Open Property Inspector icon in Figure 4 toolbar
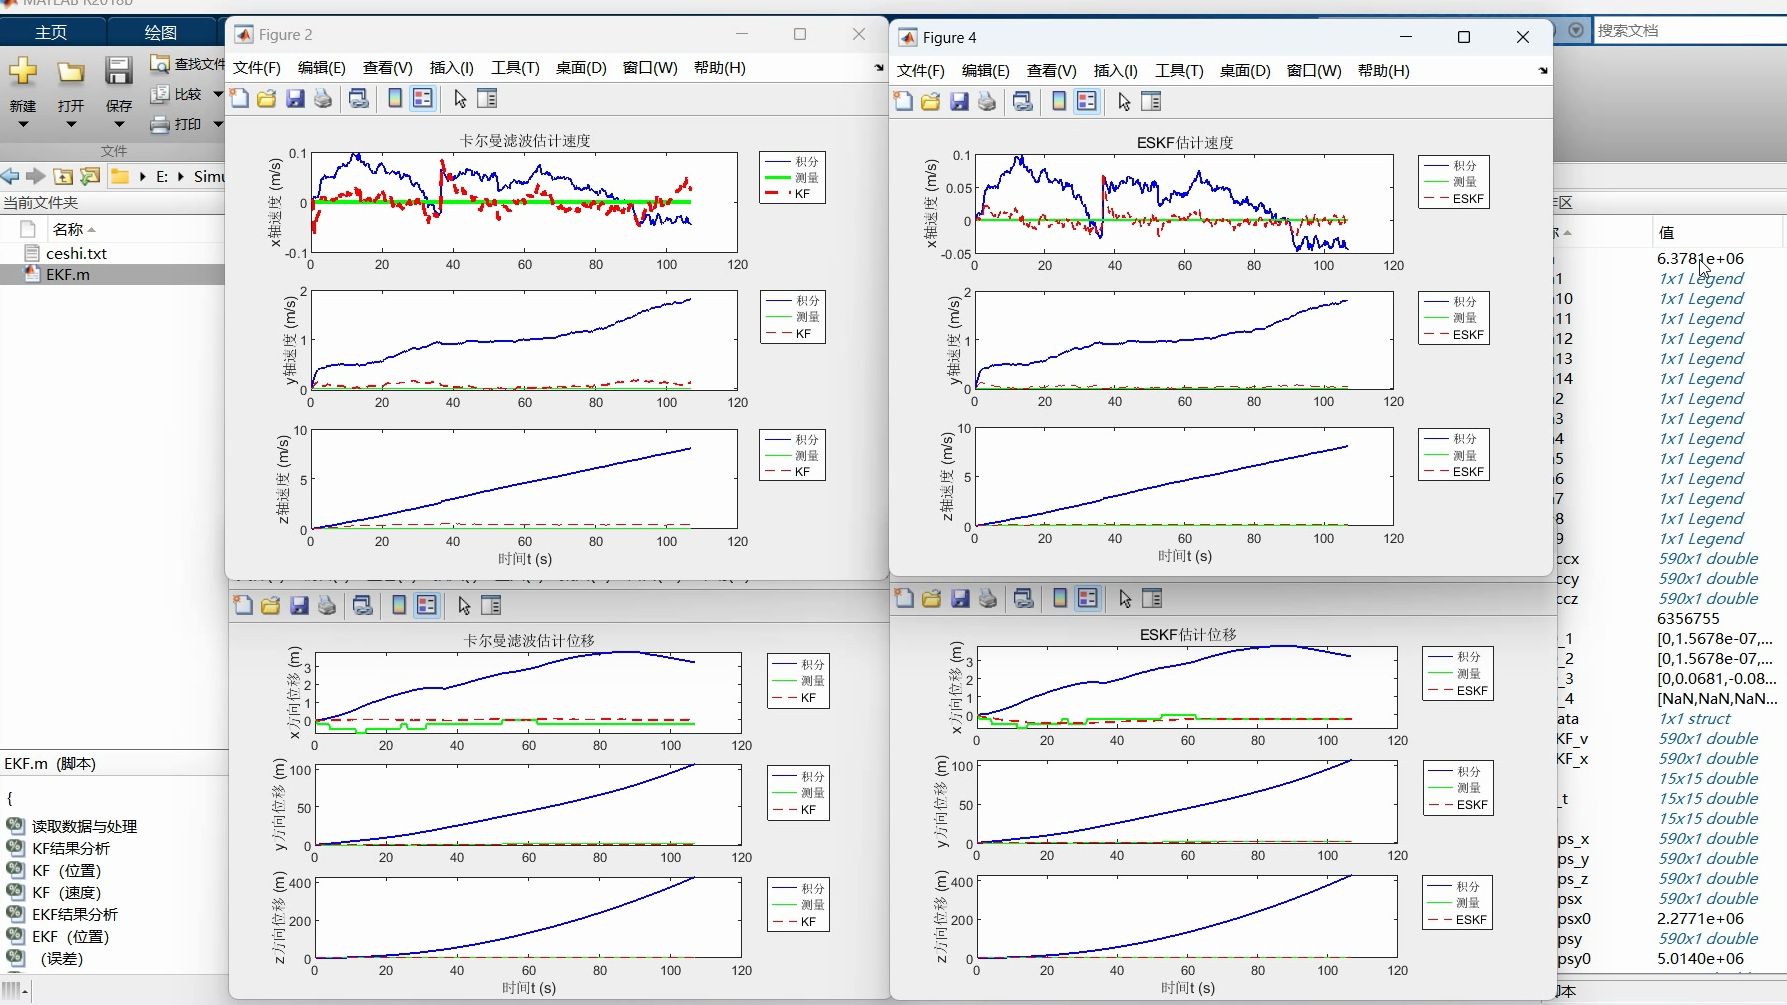 (1151, 101)
